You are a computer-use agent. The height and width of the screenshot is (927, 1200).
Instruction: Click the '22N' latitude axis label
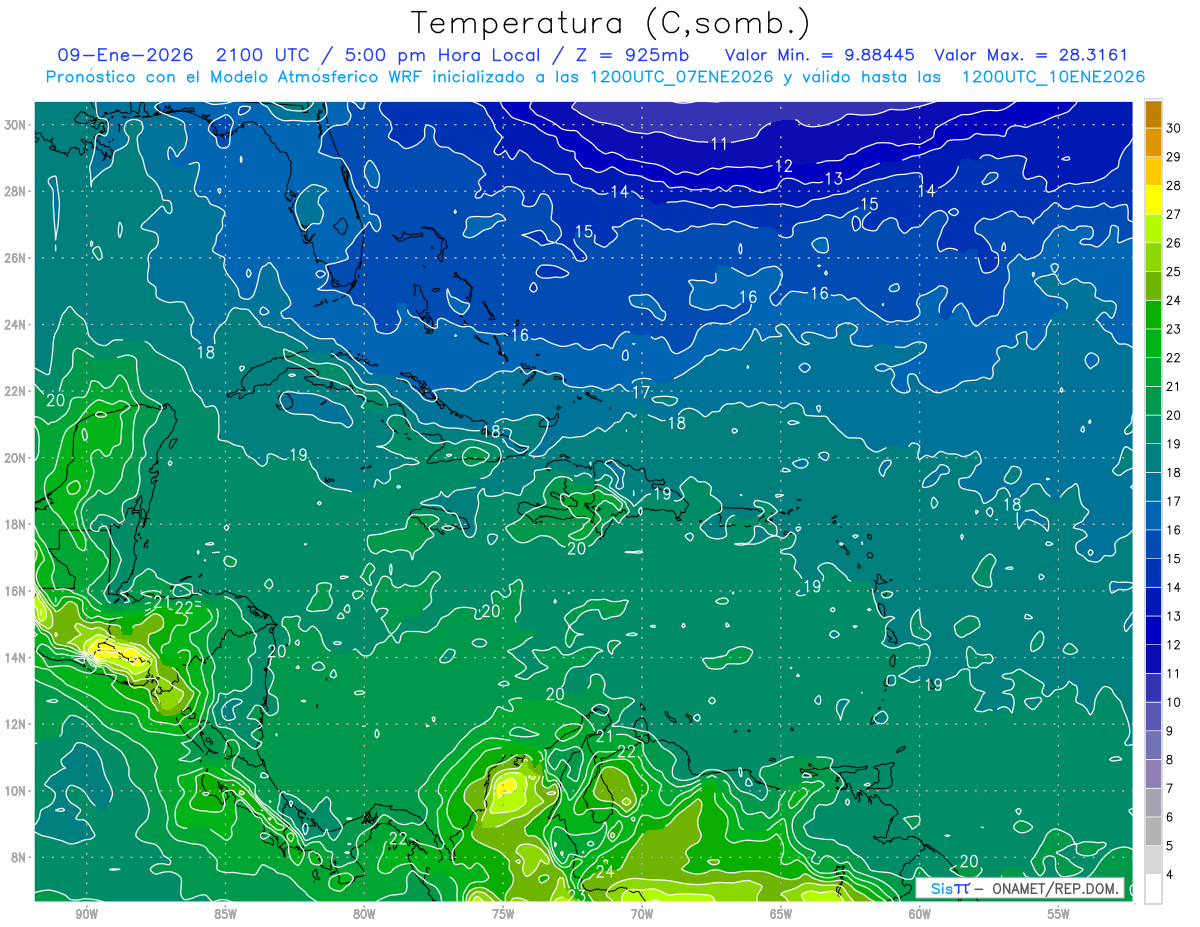pos(14,391)
